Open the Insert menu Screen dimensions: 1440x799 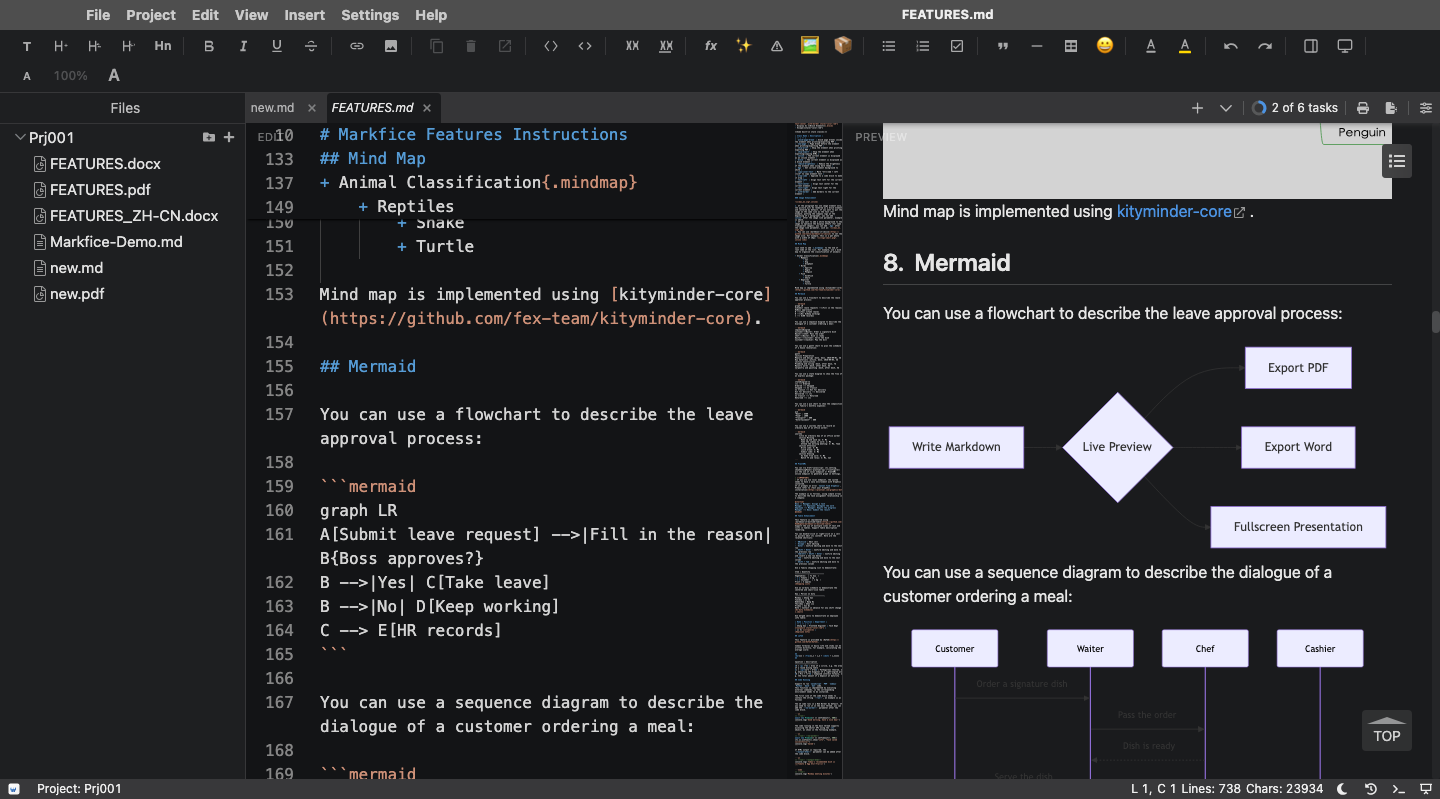coord(305,15)
